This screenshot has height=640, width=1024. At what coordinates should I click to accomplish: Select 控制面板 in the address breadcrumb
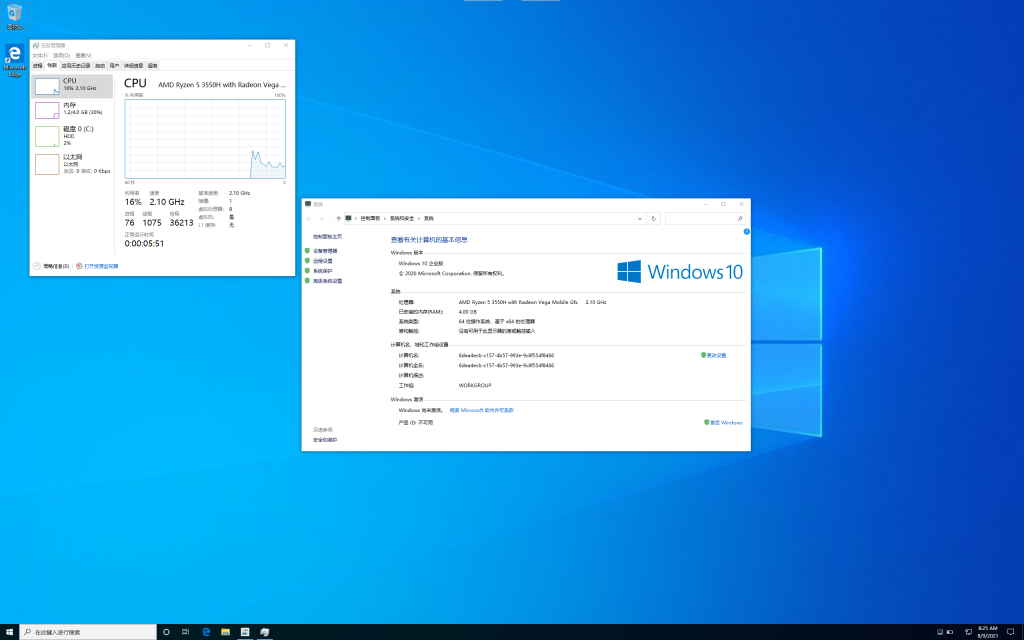point(370,219)
